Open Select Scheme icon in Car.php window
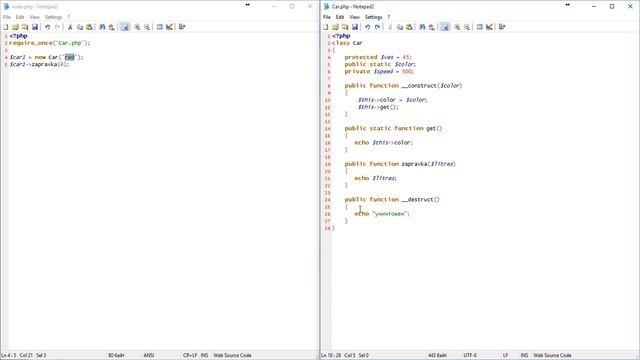Screen dimensions: 640x360 [x=480, y=27]
